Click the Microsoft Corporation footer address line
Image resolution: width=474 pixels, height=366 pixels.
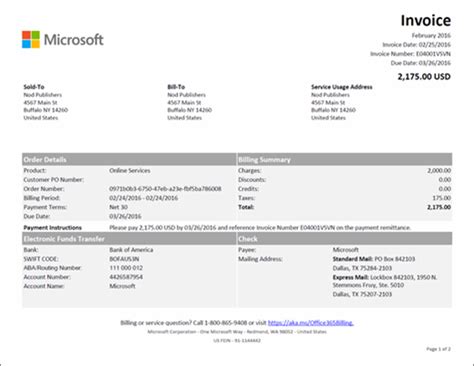coord(237,332)
